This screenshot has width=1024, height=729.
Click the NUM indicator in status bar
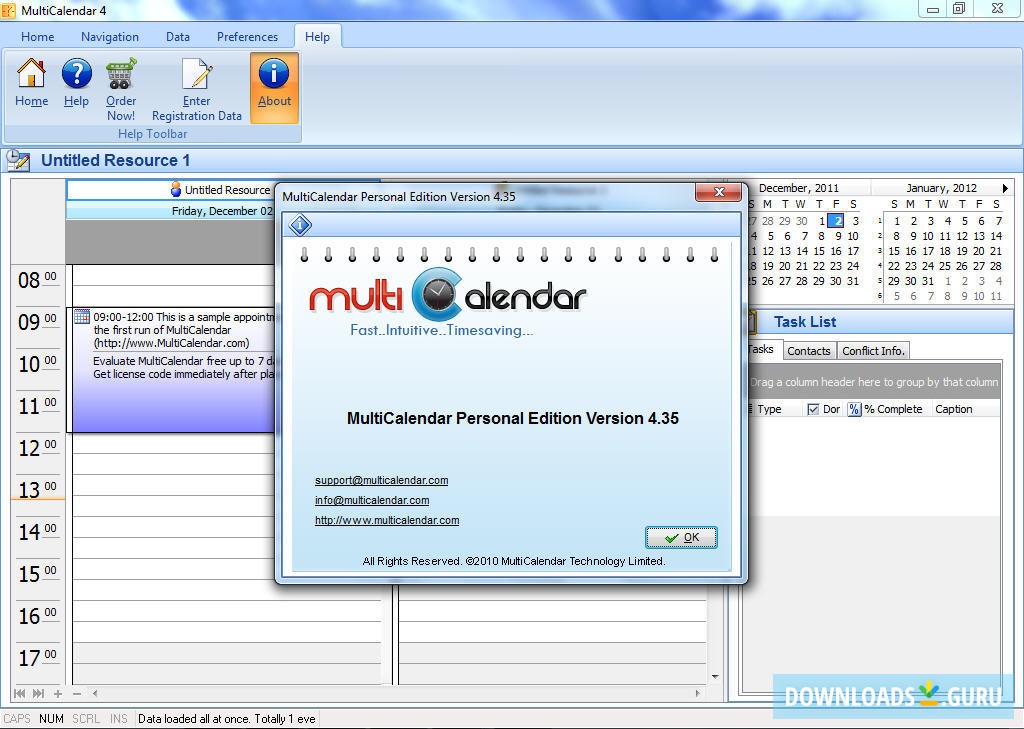tap(51, 719)
